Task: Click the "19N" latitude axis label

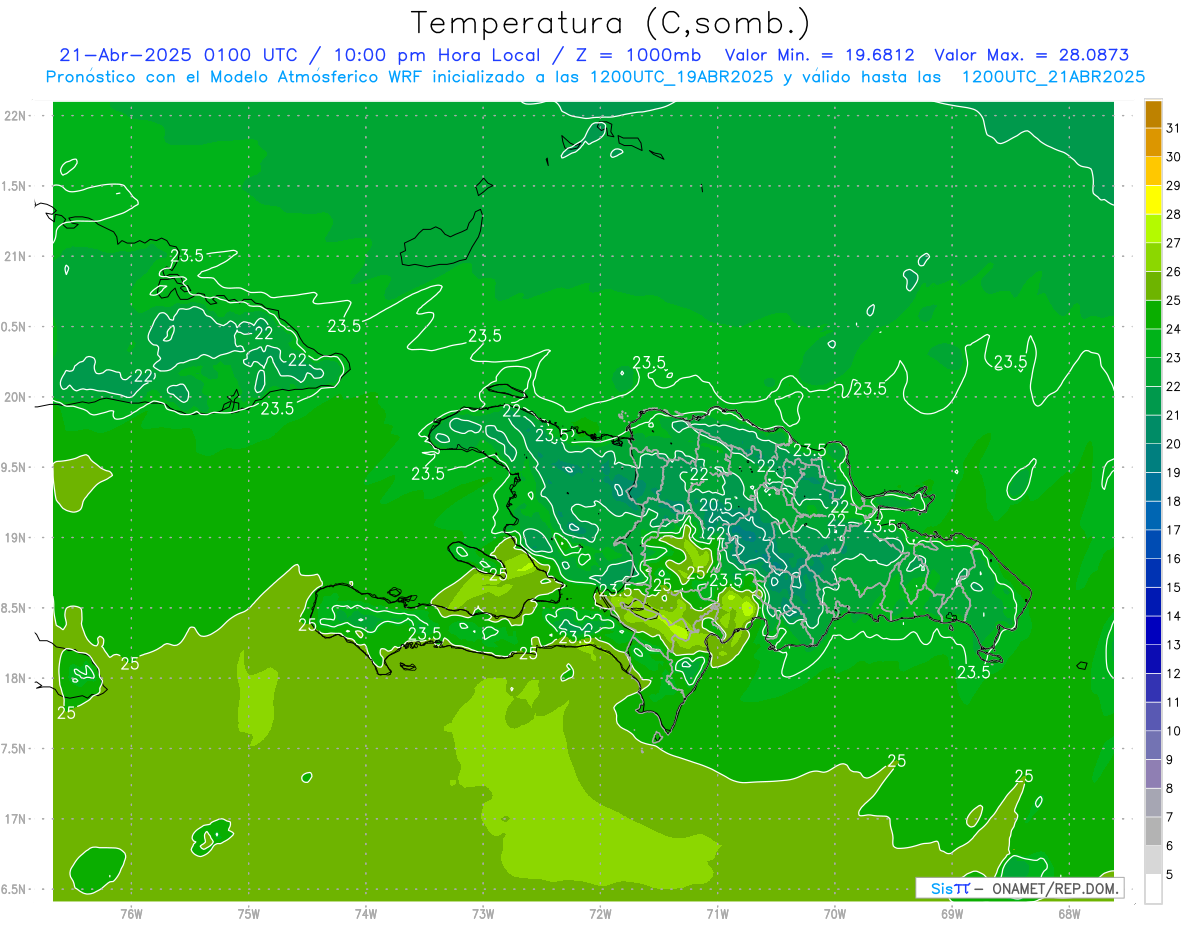Action: click(17, 538)
